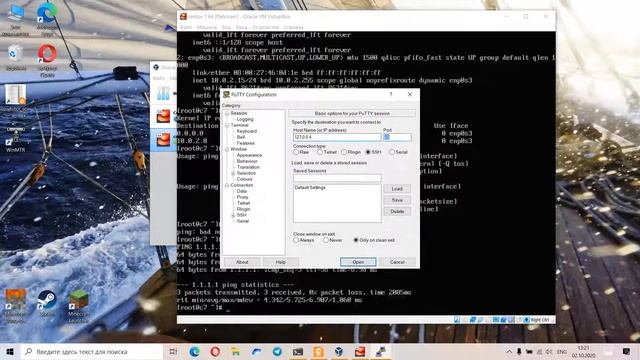Open Task View on the taskbar

[173, 351]
